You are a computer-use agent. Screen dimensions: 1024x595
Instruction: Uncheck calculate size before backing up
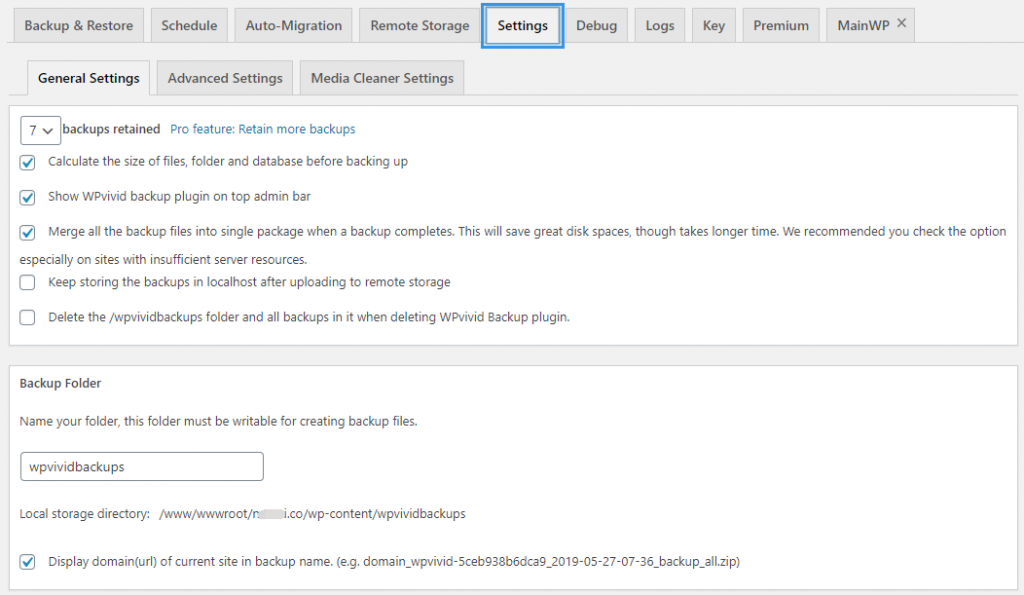point(27,162)
